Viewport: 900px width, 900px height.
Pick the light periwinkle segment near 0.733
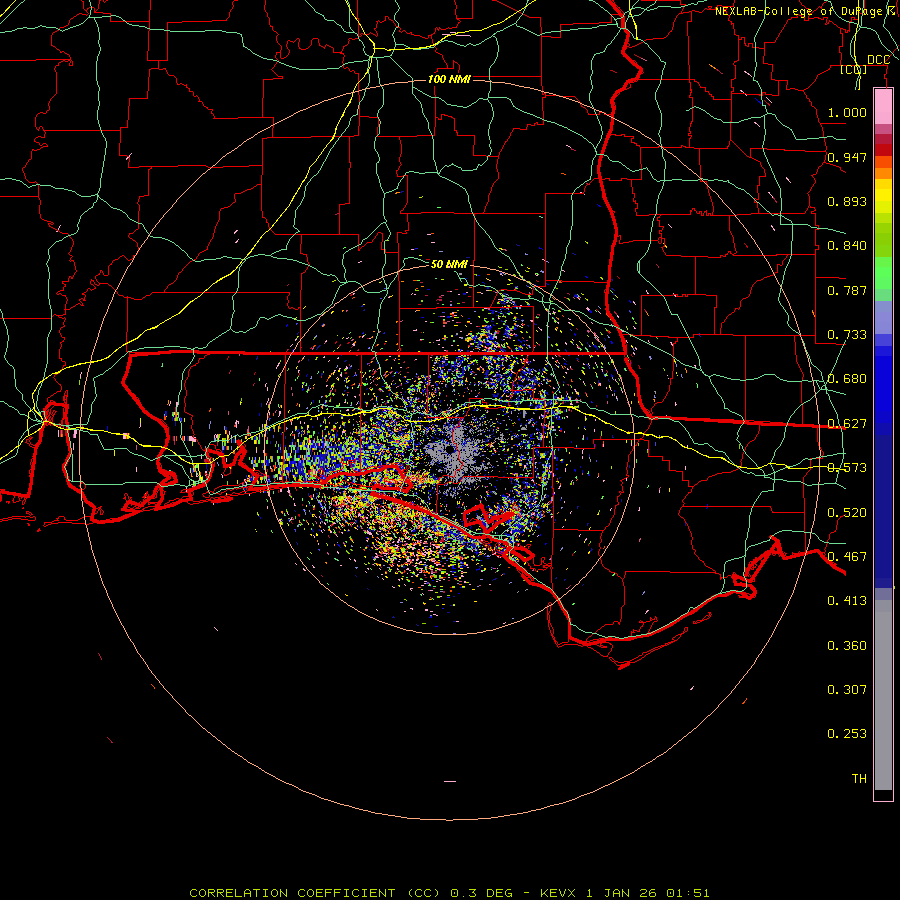(883, 317)
